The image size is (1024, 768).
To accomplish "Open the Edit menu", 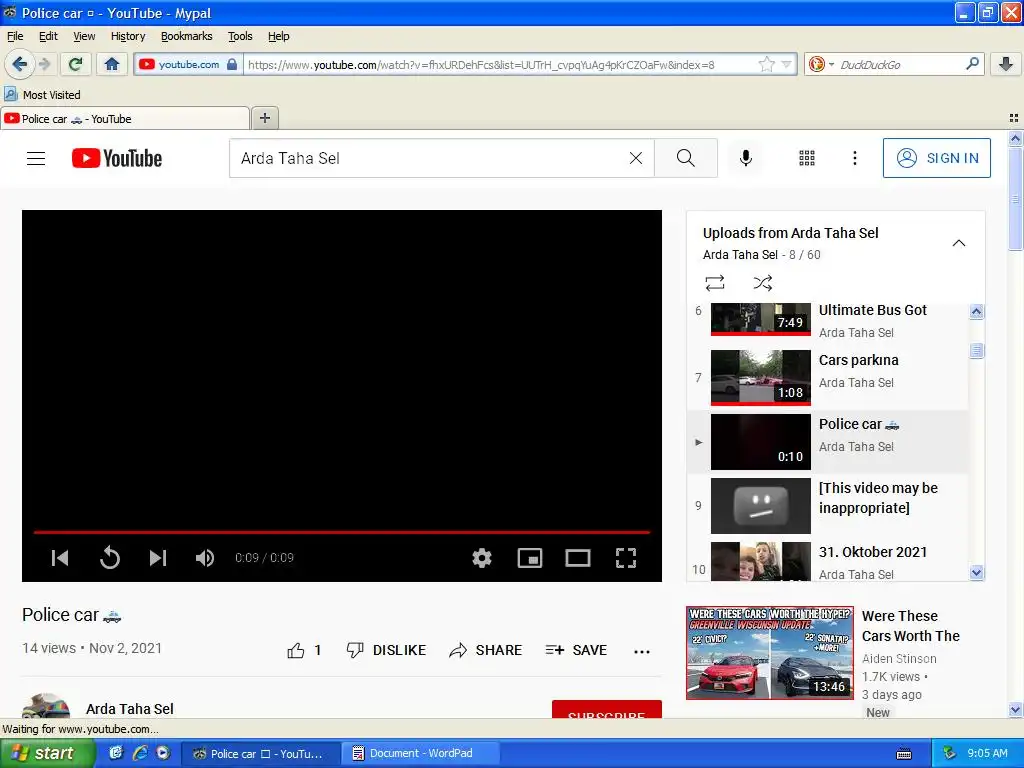I will click(48, 36).
